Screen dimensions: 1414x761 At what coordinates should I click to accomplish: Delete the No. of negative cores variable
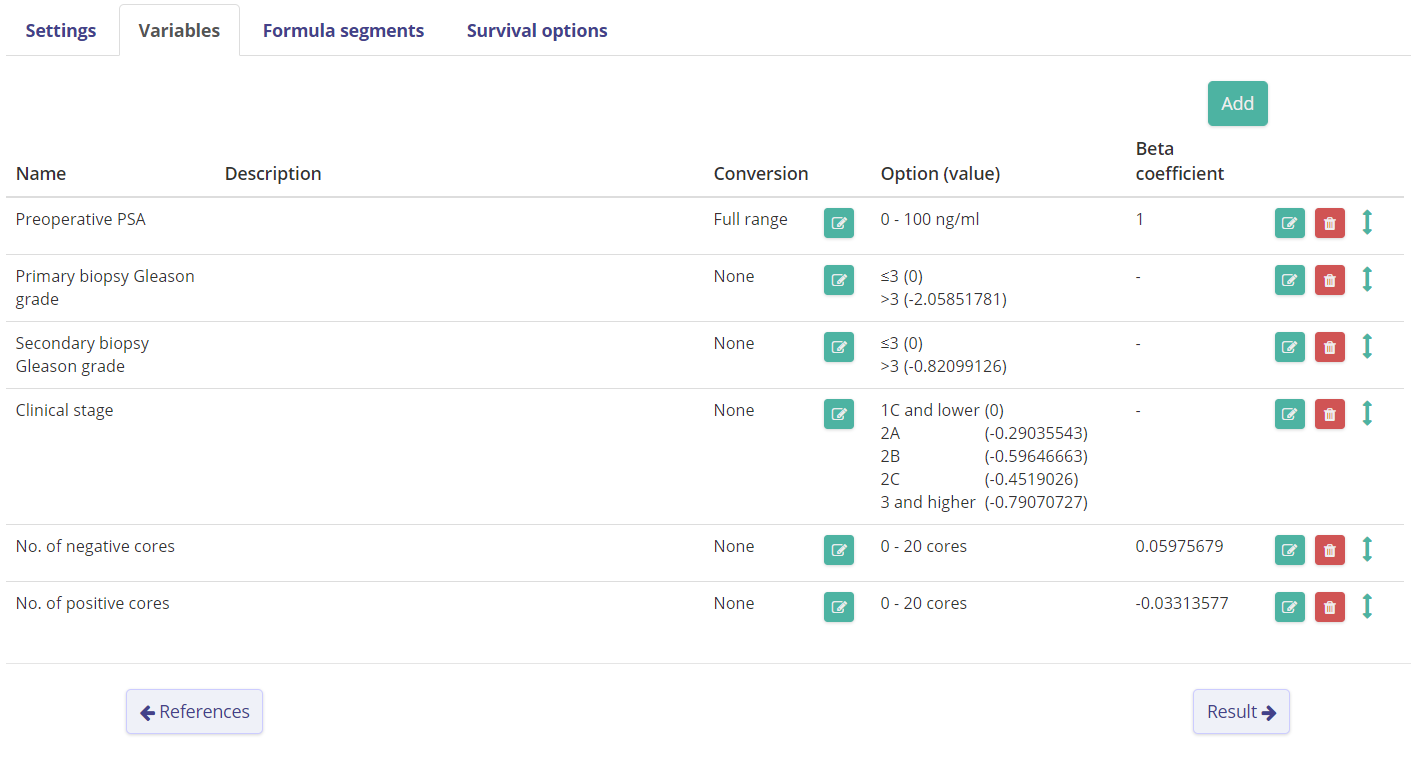pos(1329,550)
